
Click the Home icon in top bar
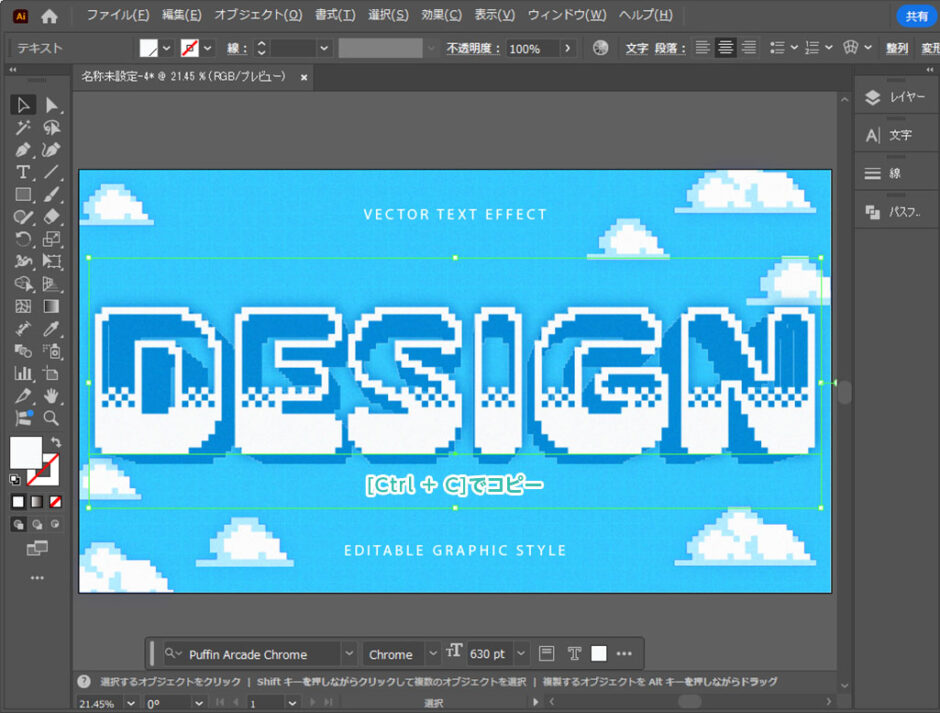point(49,16)
